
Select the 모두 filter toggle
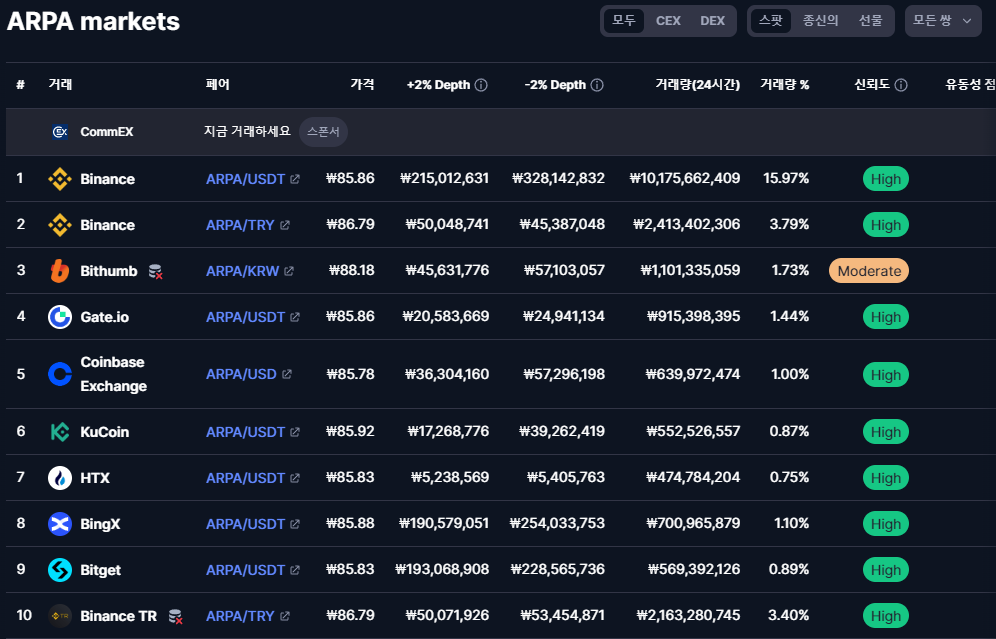(x=624, y=21)
